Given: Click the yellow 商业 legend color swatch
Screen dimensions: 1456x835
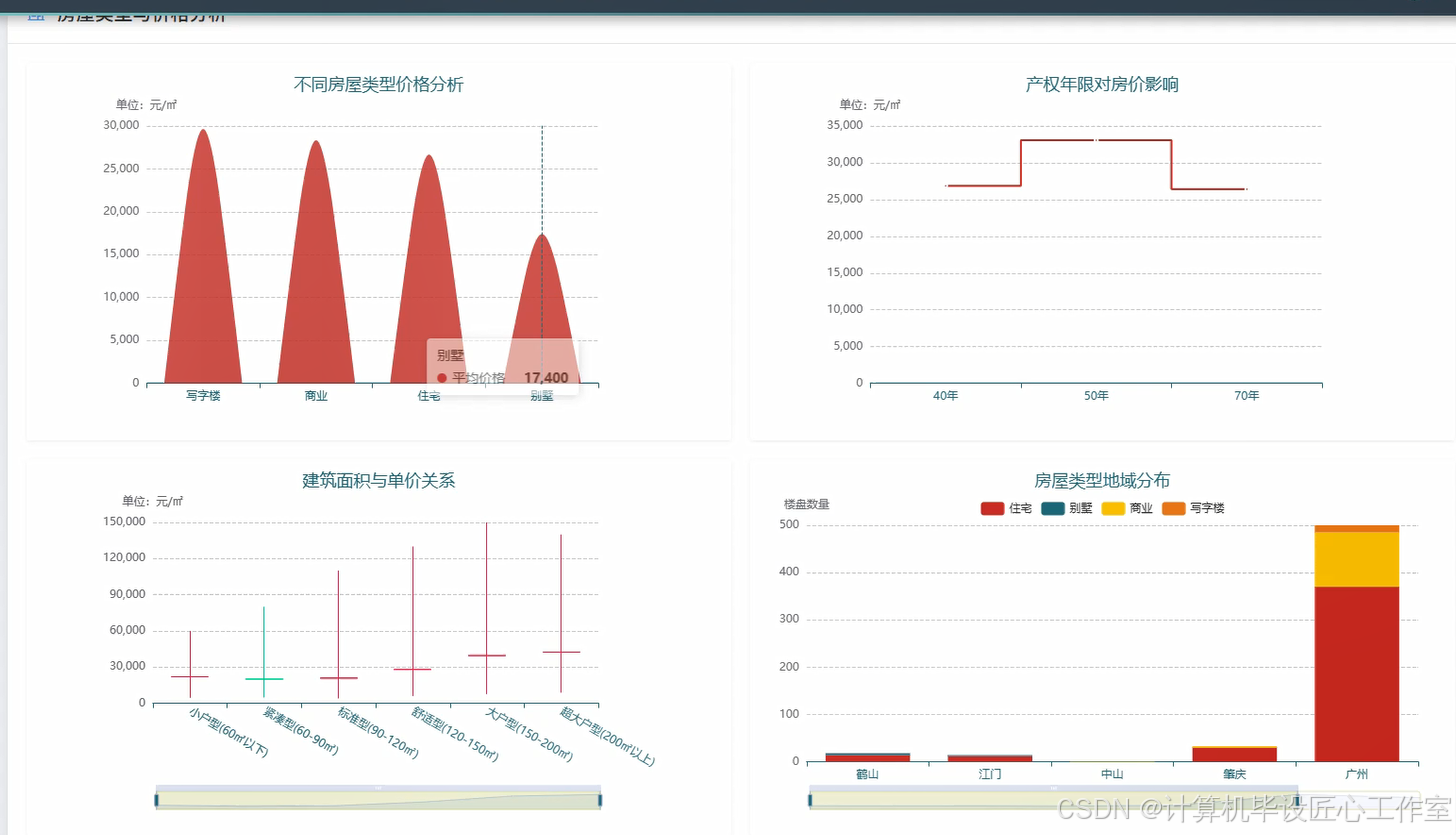Looking at the screenshot, I should click(x=1114, y=508).
